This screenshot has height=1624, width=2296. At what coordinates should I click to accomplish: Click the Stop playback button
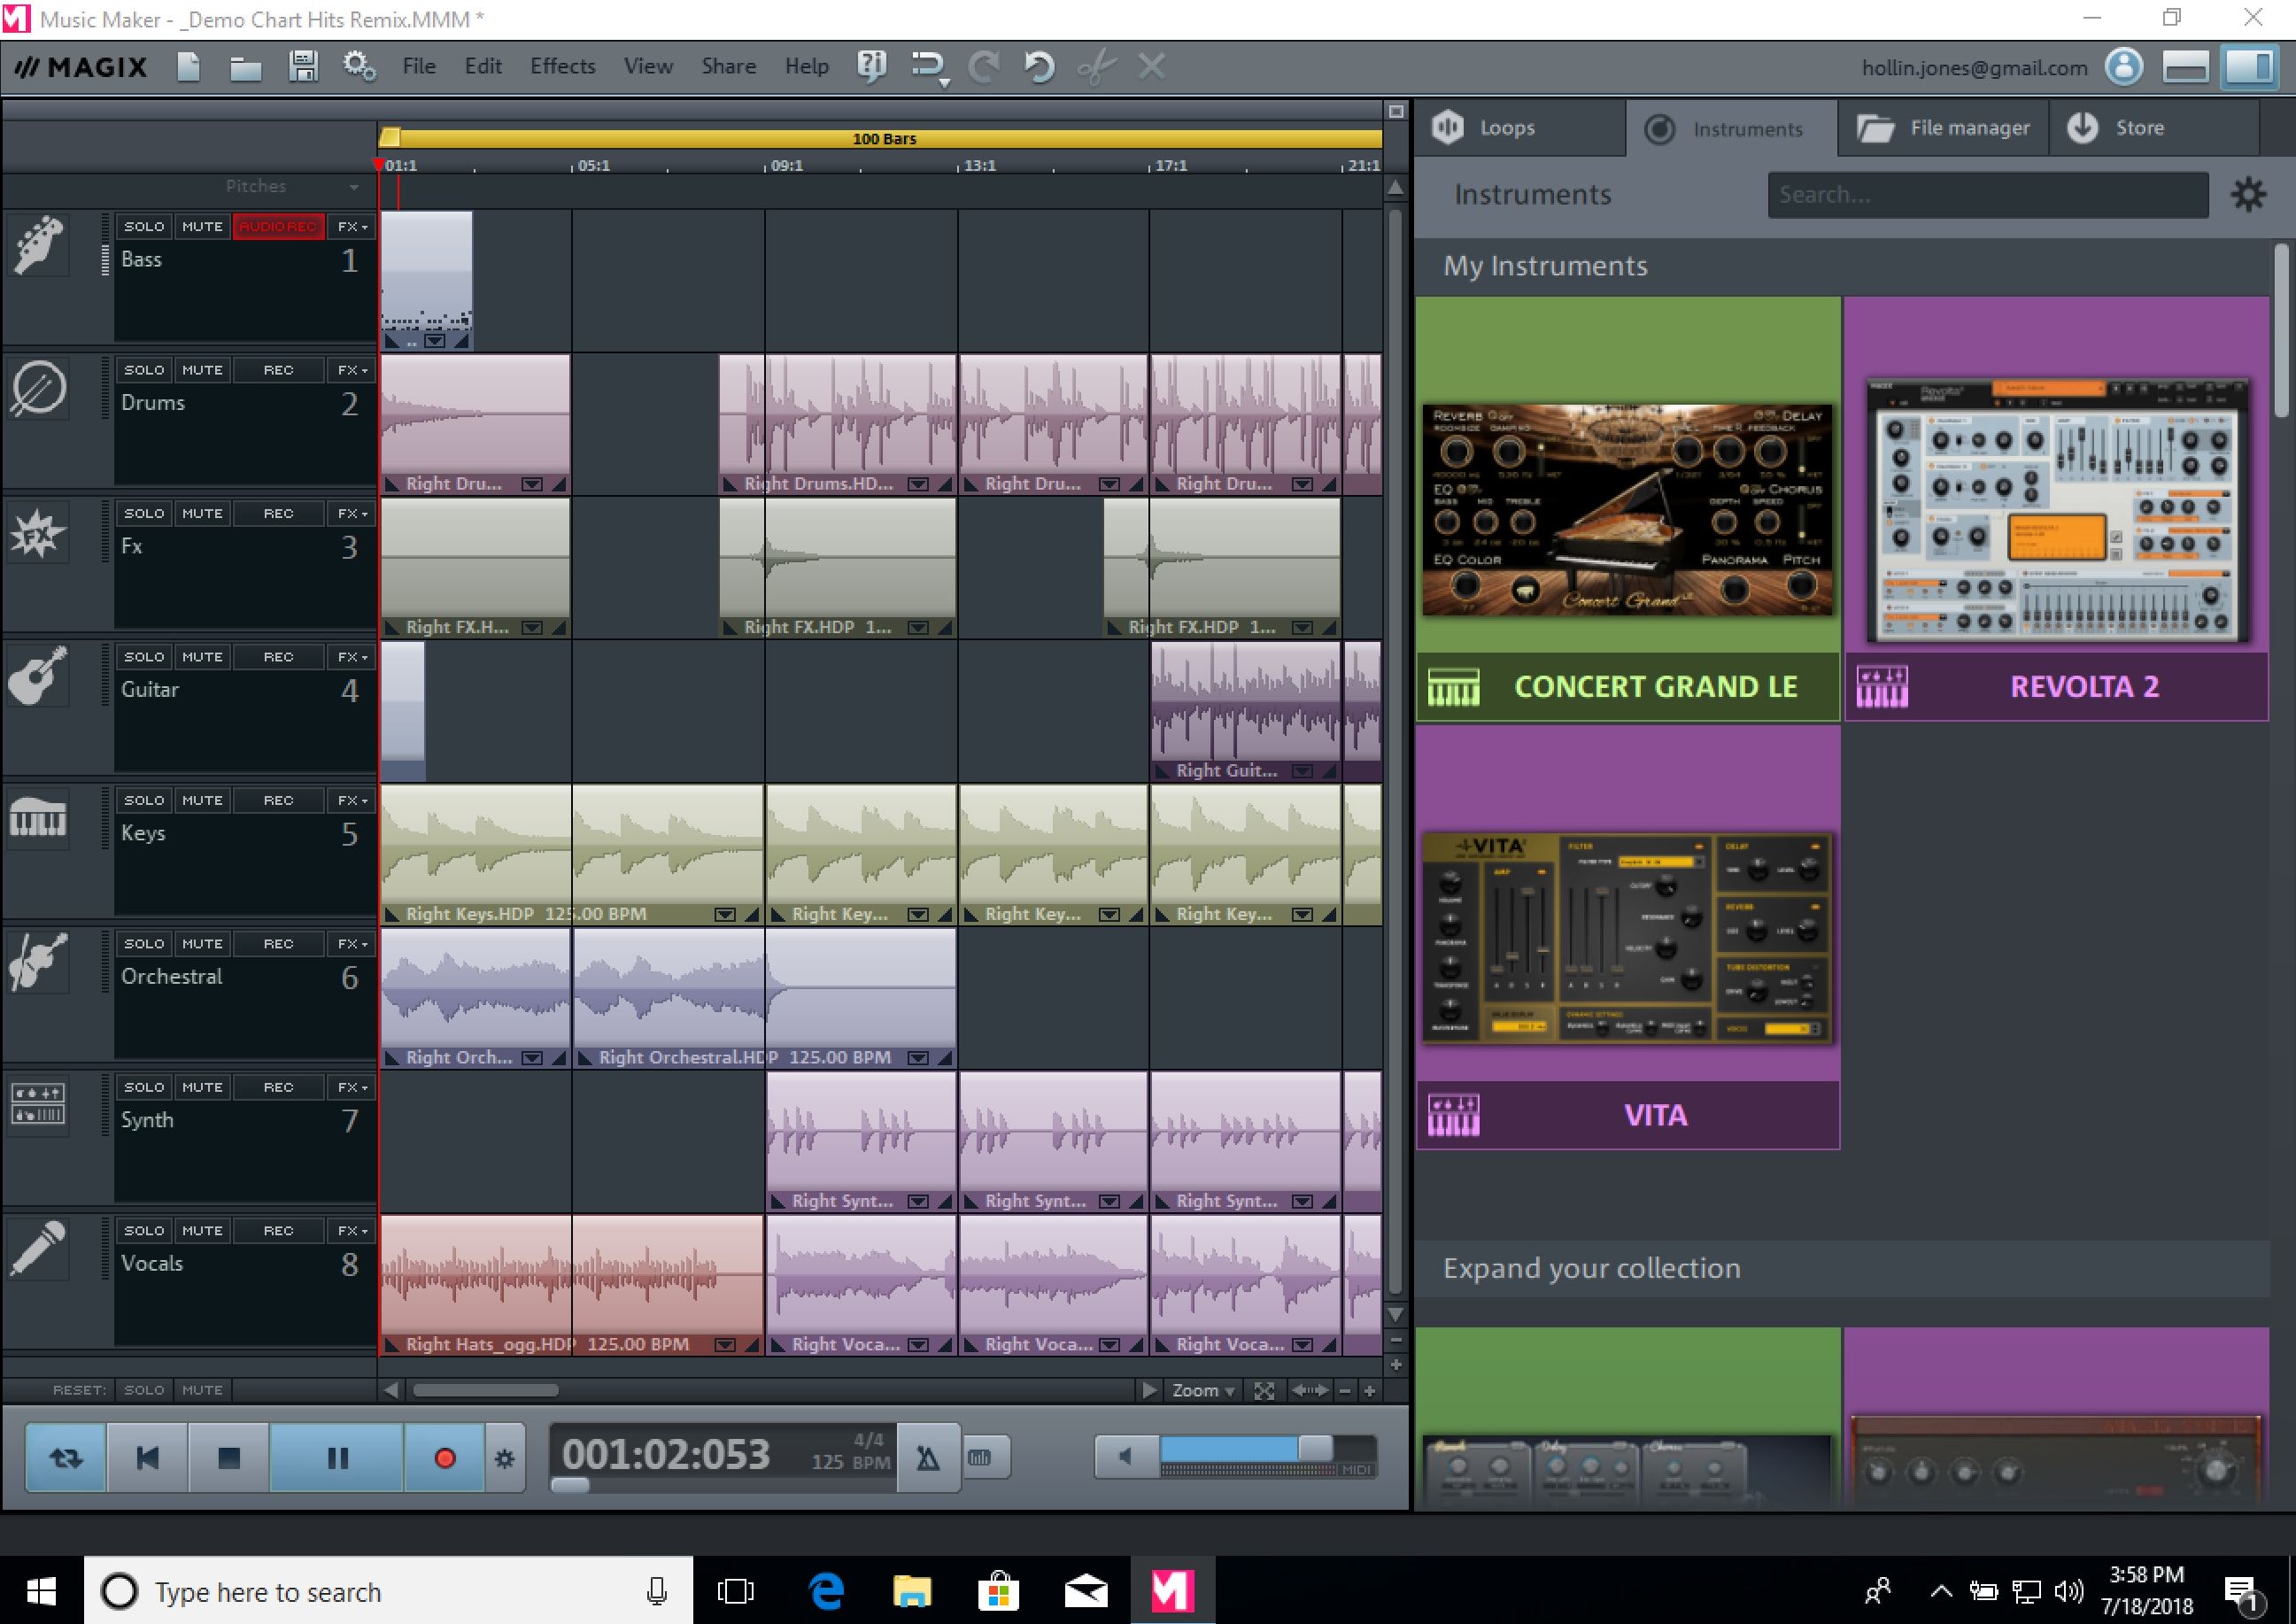click(228, 1453)
